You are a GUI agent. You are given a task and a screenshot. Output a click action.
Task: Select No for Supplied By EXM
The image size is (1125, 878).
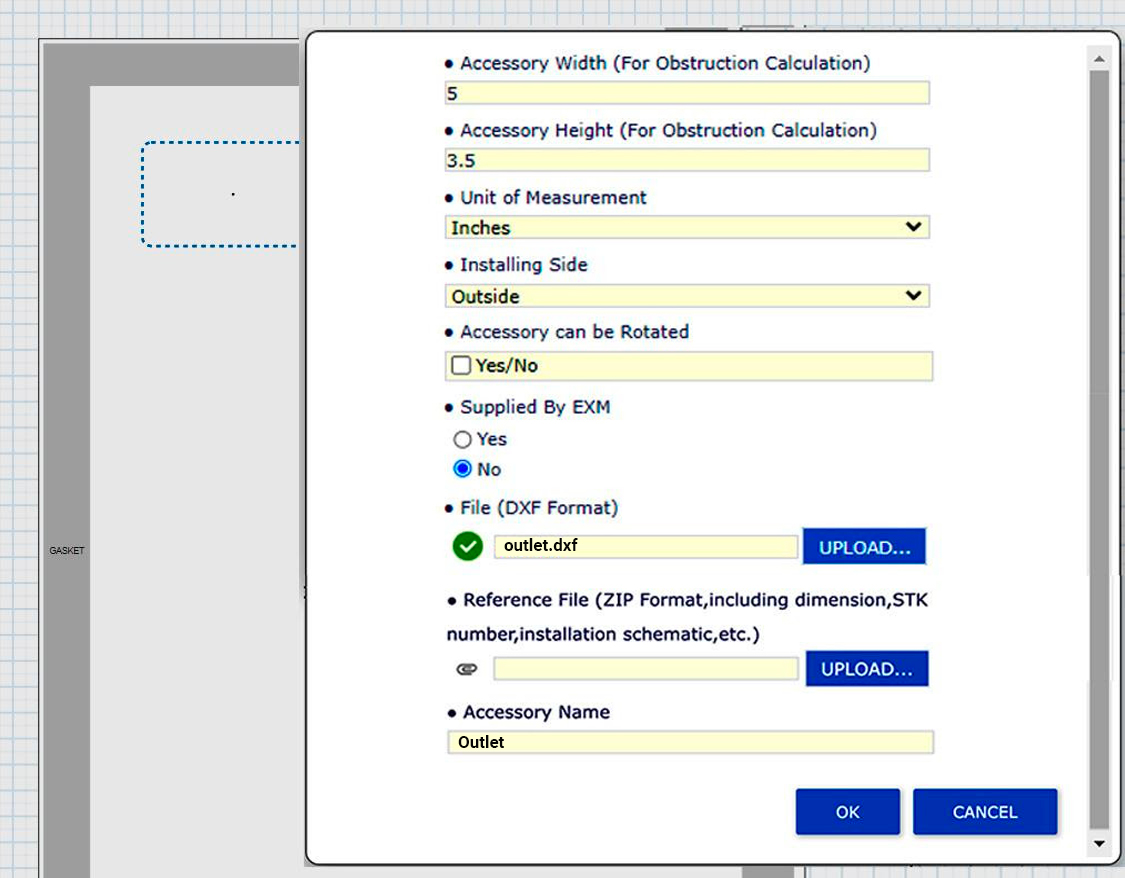pyautogui.click(x=462, y=469)
